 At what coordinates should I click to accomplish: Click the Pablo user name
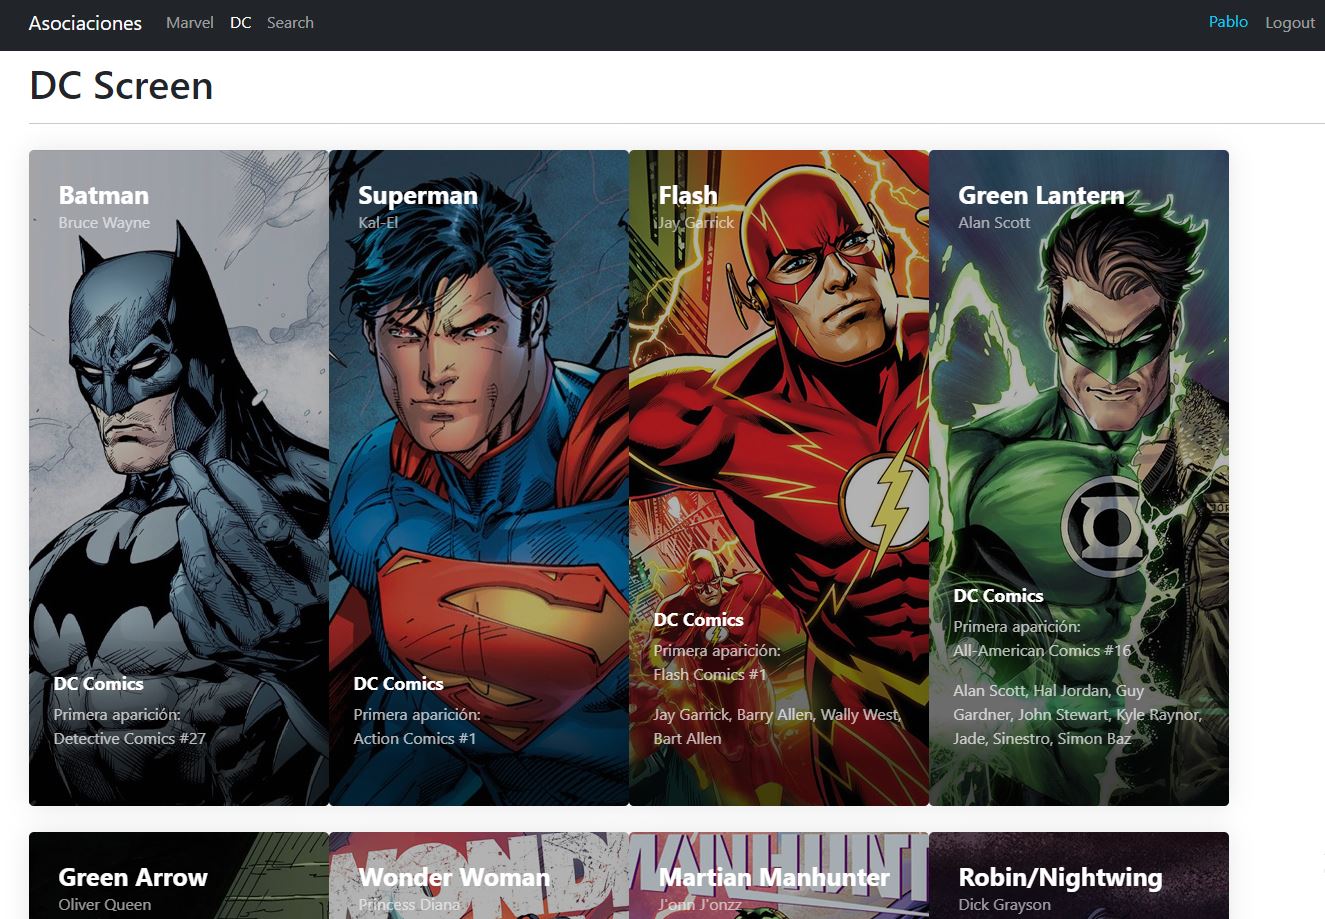1228,22
